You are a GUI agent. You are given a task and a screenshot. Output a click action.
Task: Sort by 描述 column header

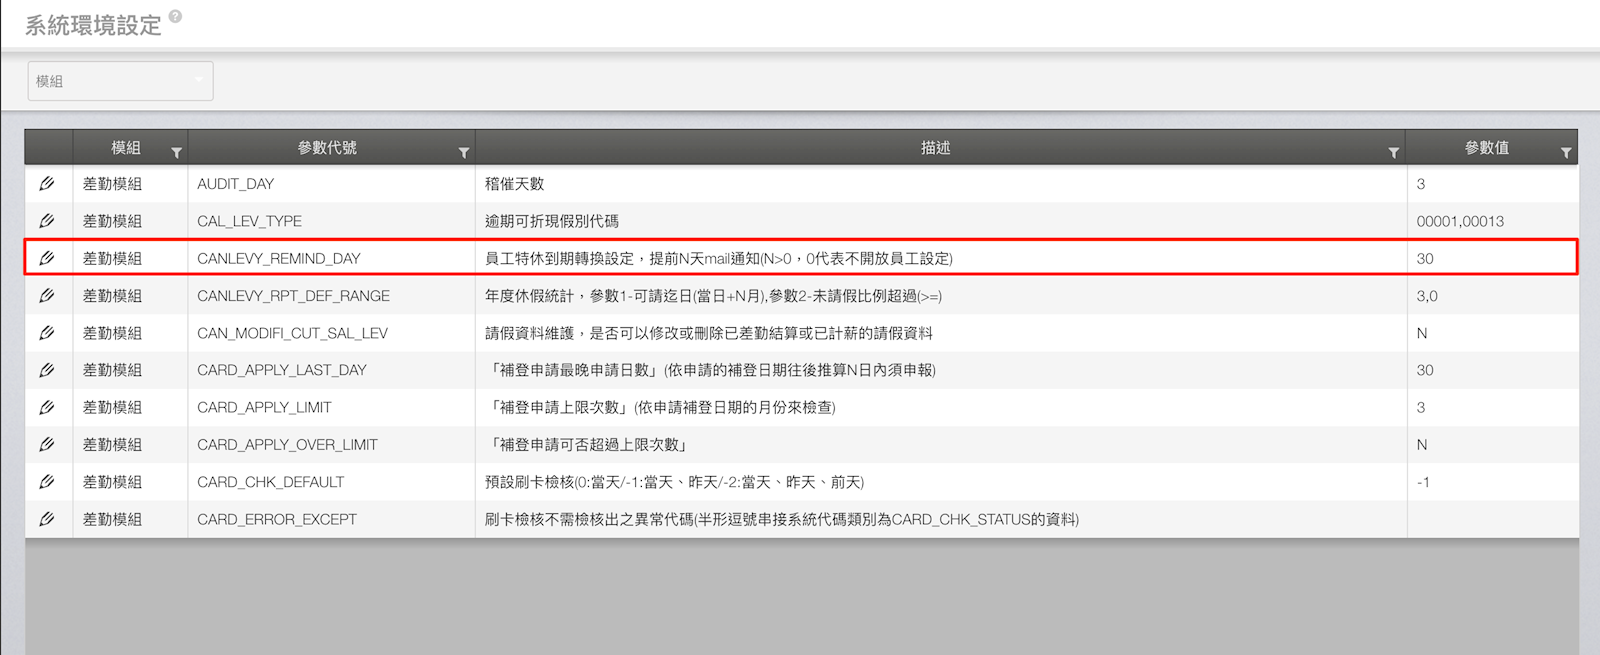(x=935, y=148)
